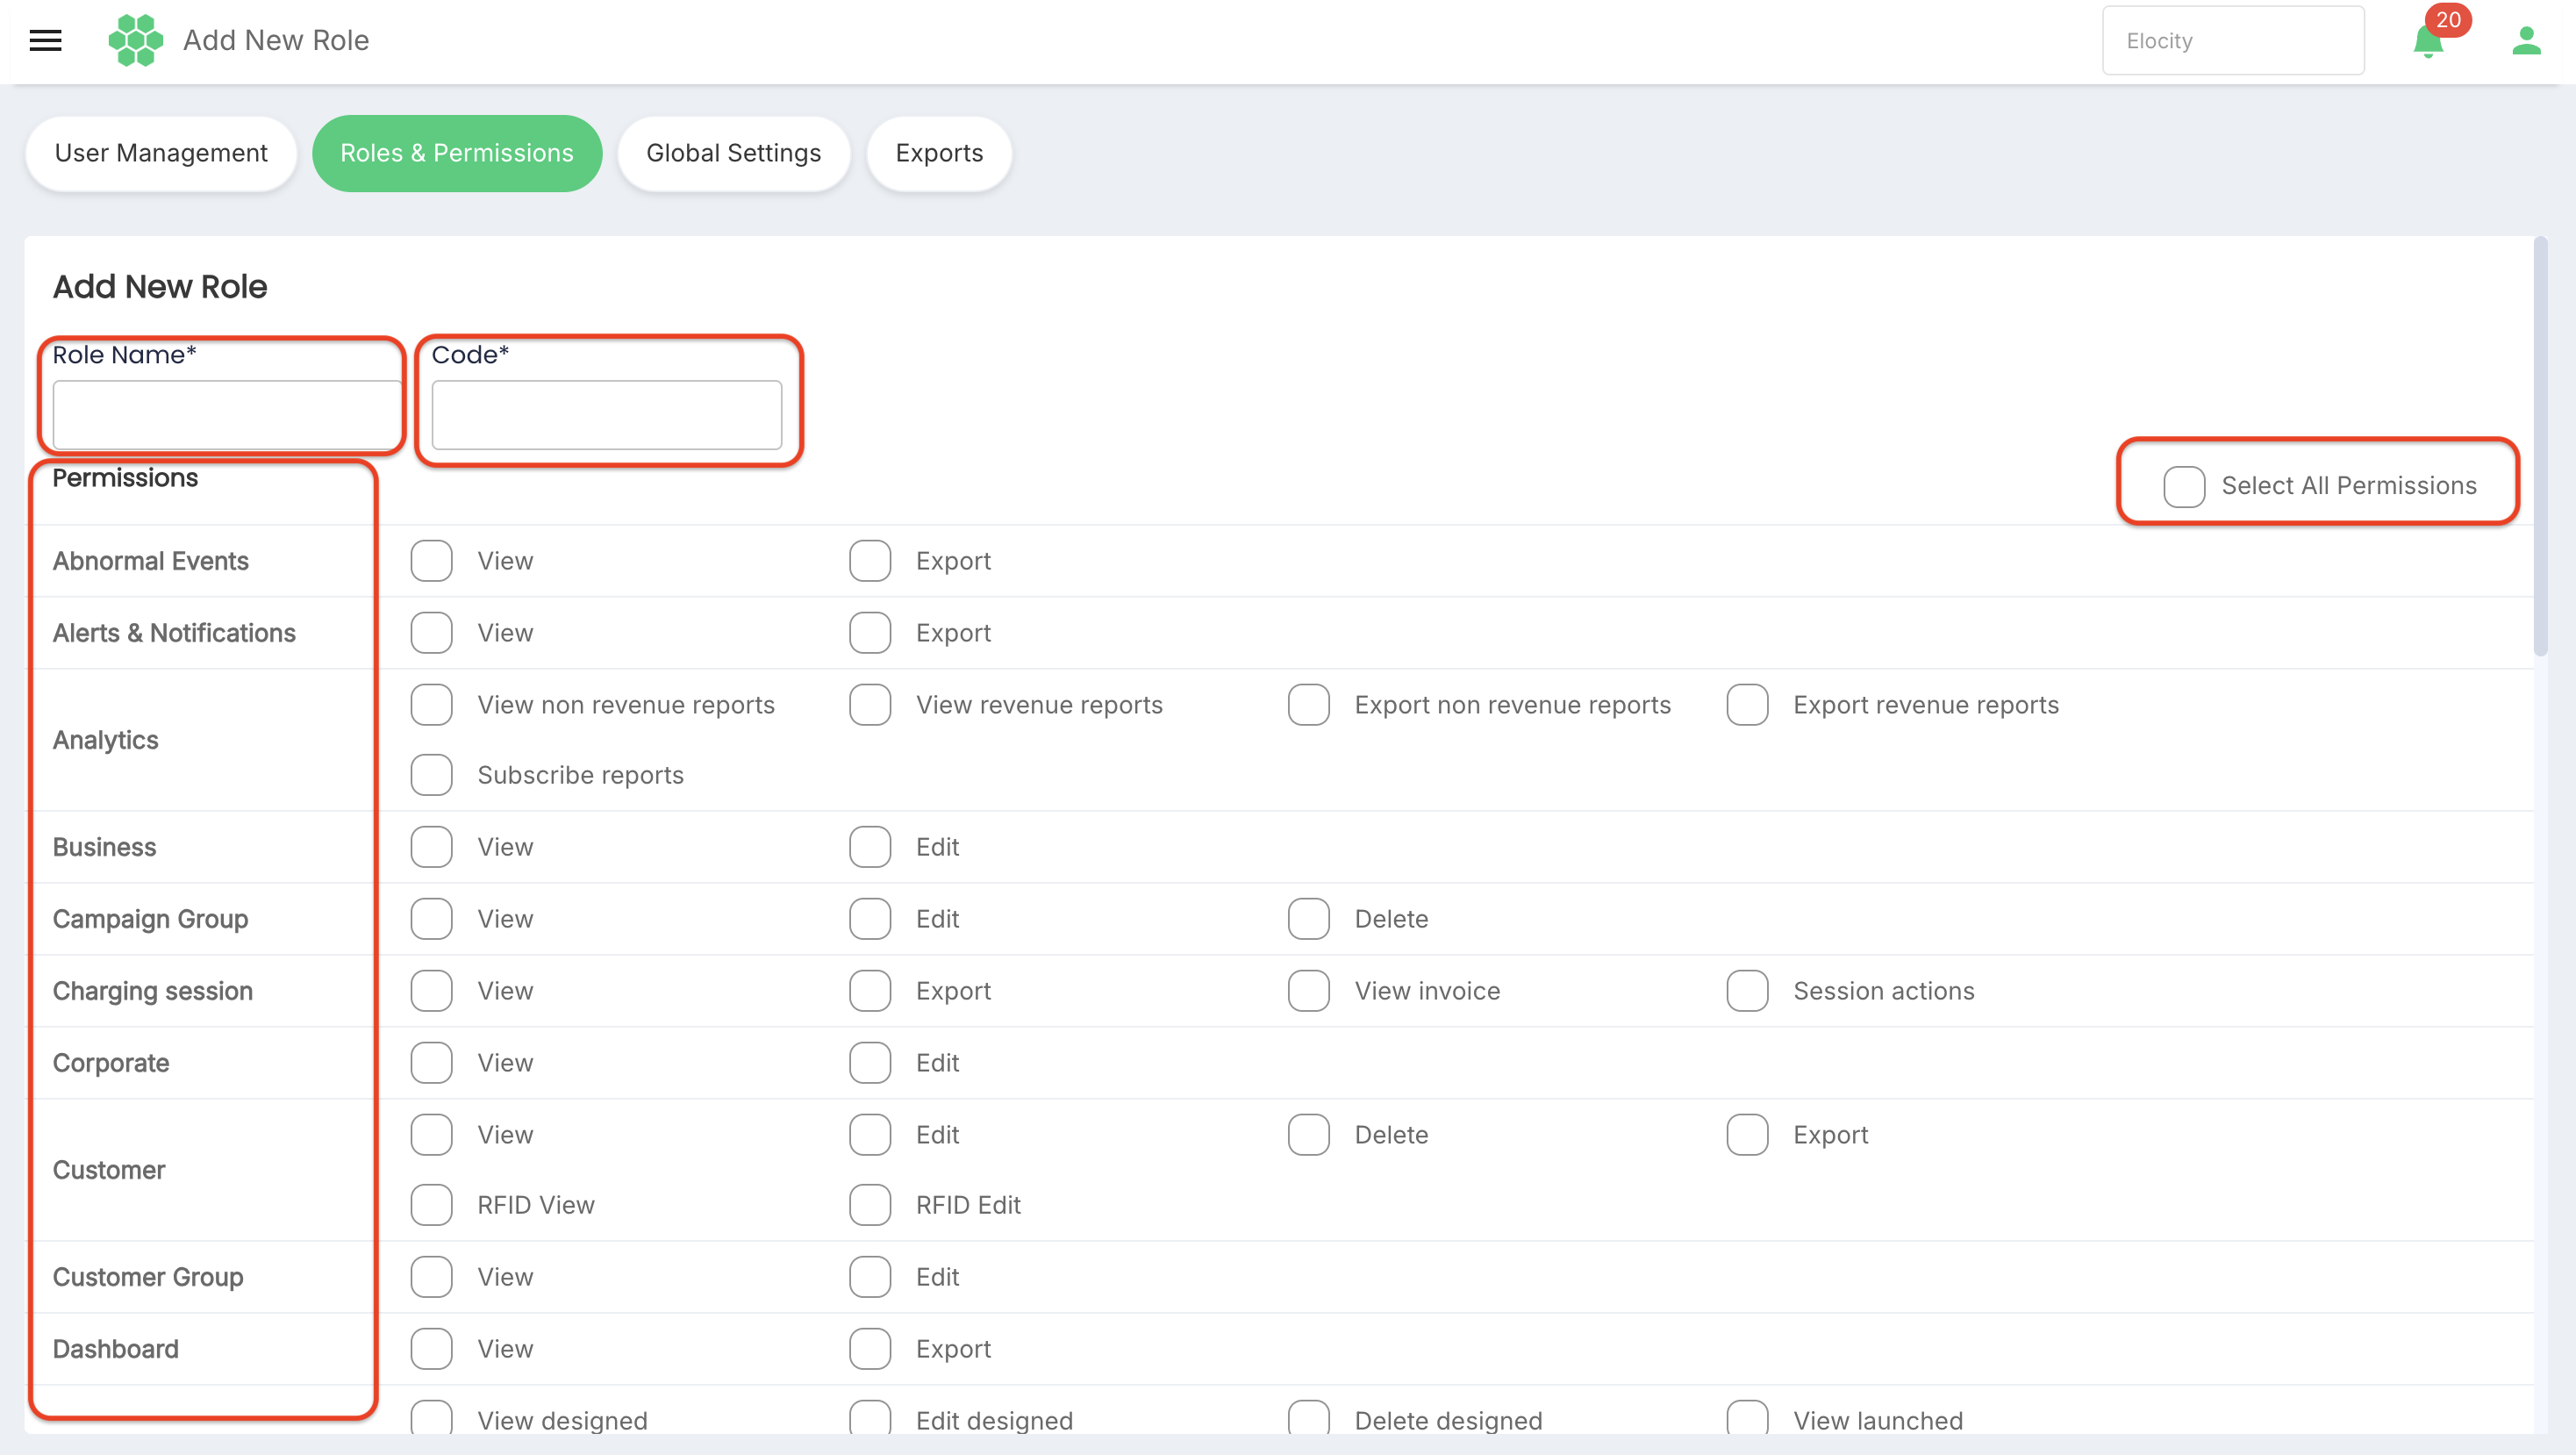Check the View launched checkbox
The image size is (2576, 1455).
click(x=1748, y=1419)
